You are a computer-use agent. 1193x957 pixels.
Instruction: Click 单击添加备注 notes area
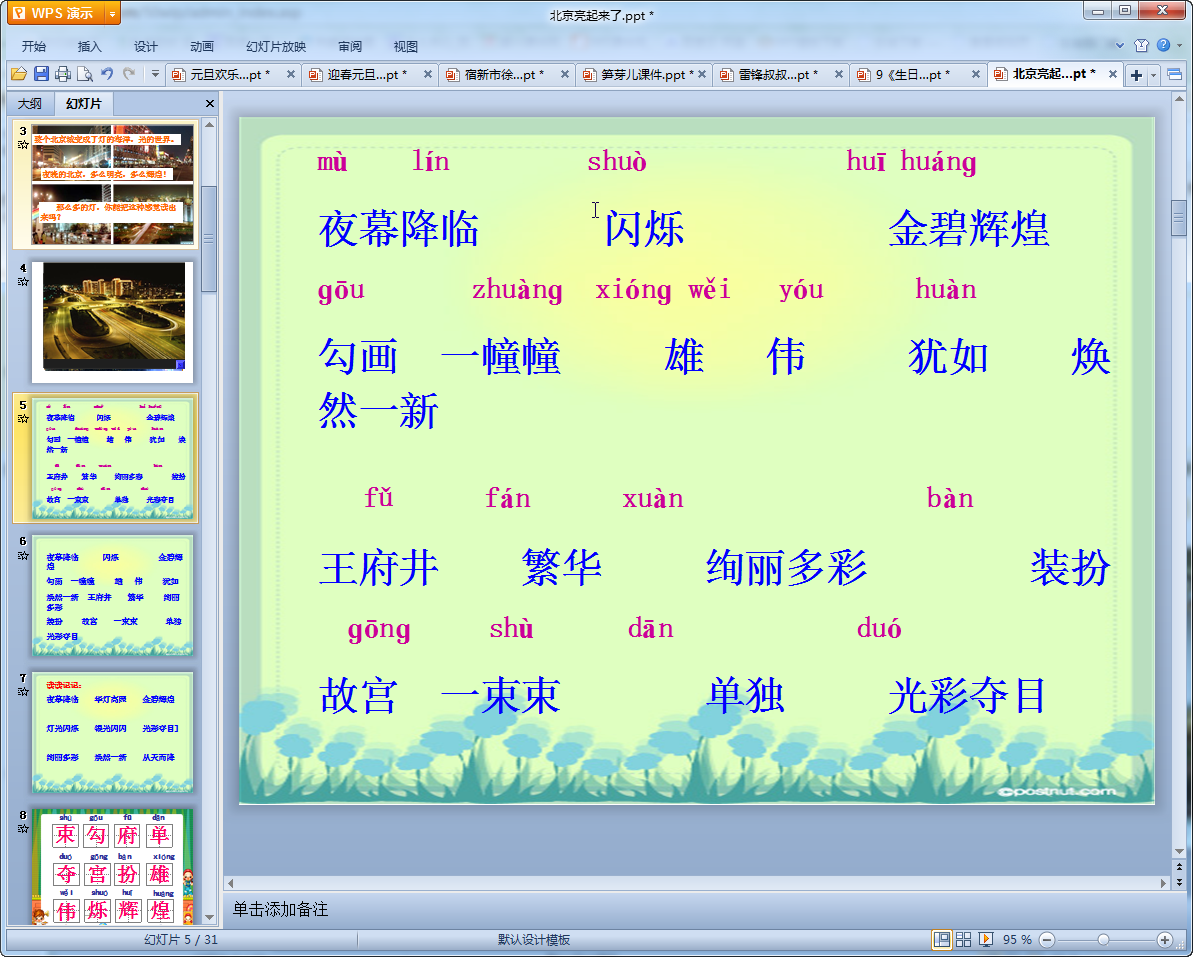coord(281,909)
